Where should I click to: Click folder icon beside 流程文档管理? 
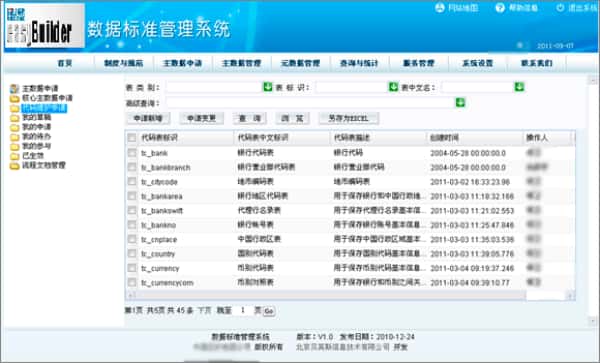pos(15,166)
